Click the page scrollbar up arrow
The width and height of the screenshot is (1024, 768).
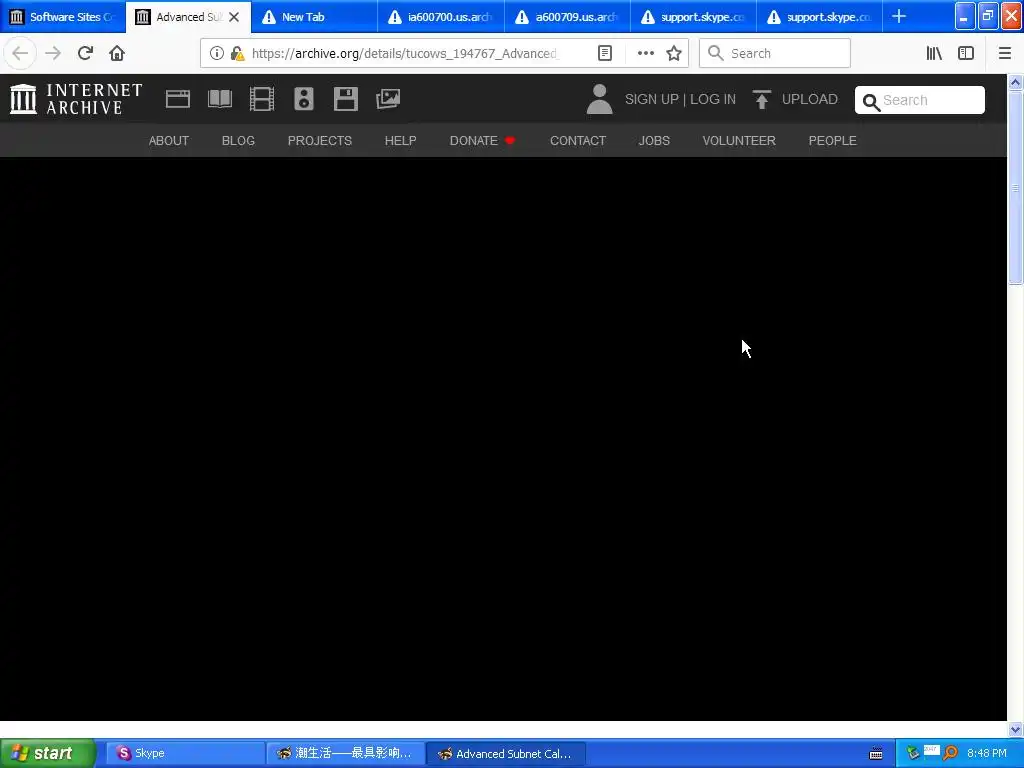1015,82
